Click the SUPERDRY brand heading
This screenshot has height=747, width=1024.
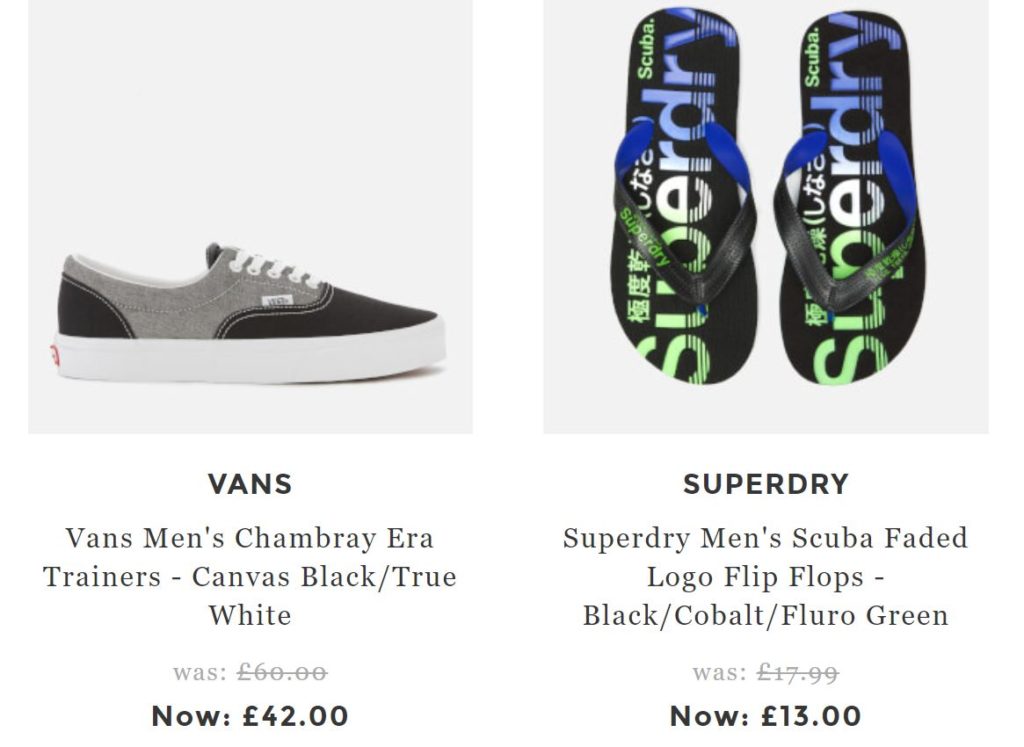click(766, 484)
